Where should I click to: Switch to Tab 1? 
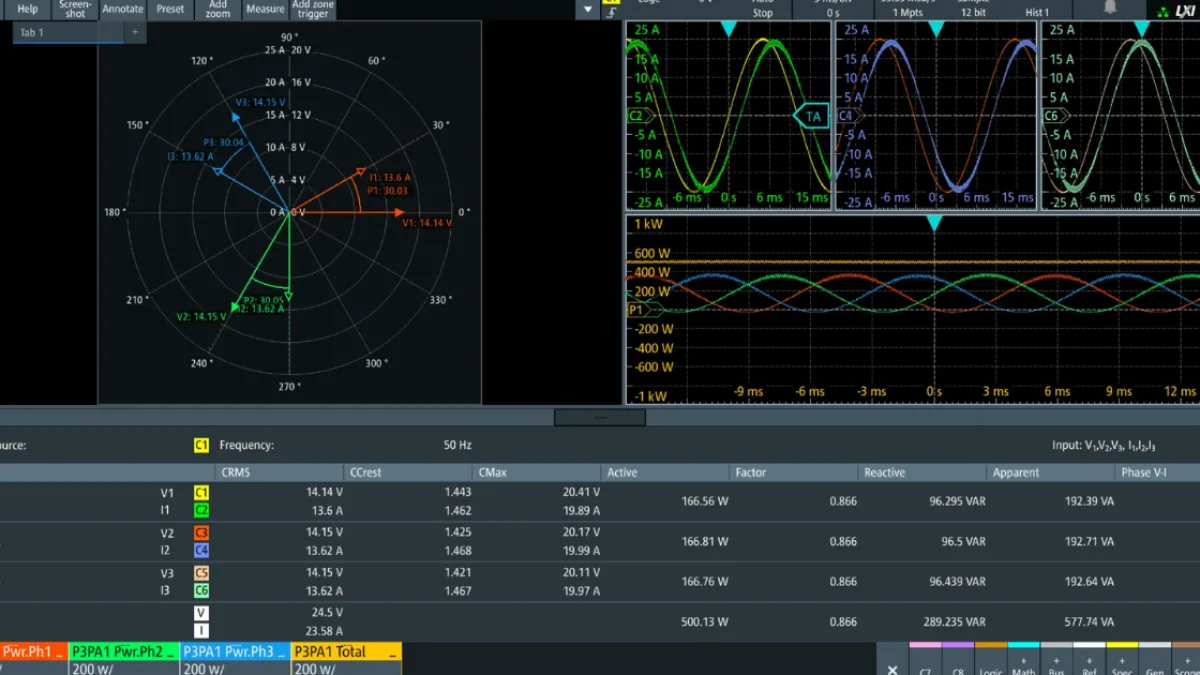pyautogui.click(x=68, y=32)
